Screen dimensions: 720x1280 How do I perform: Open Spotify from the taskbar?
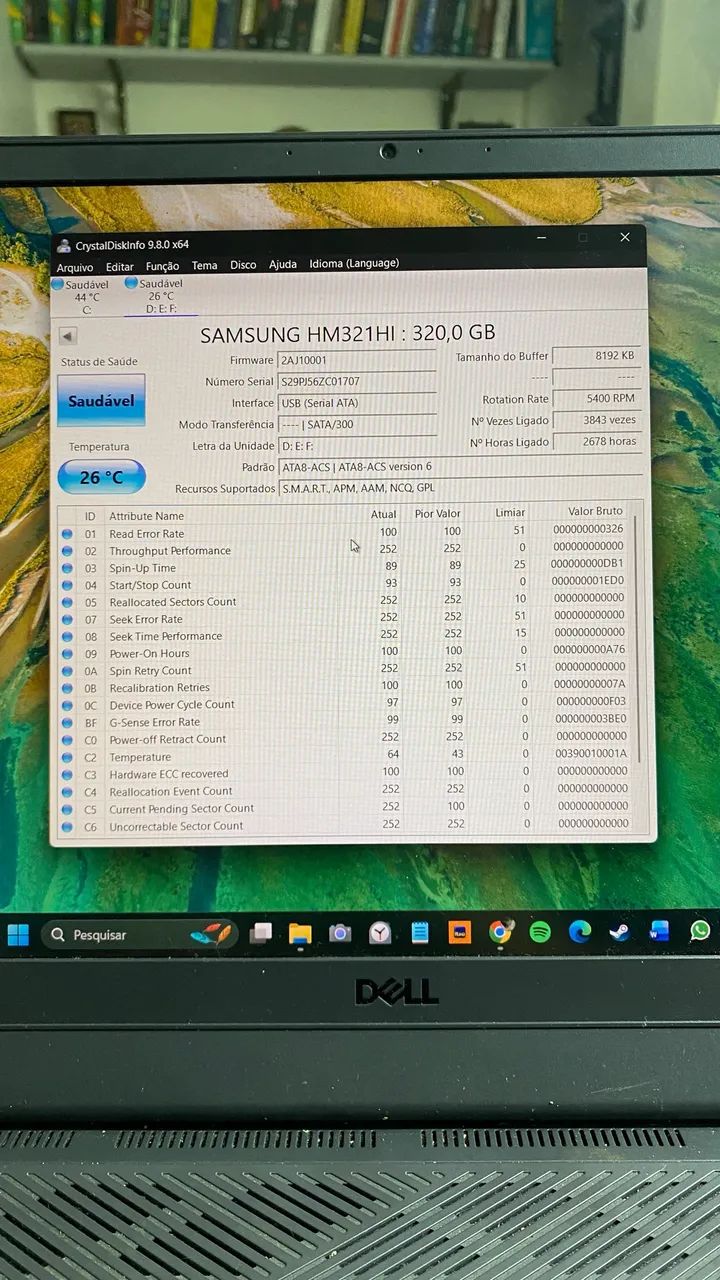pos(540,932)
